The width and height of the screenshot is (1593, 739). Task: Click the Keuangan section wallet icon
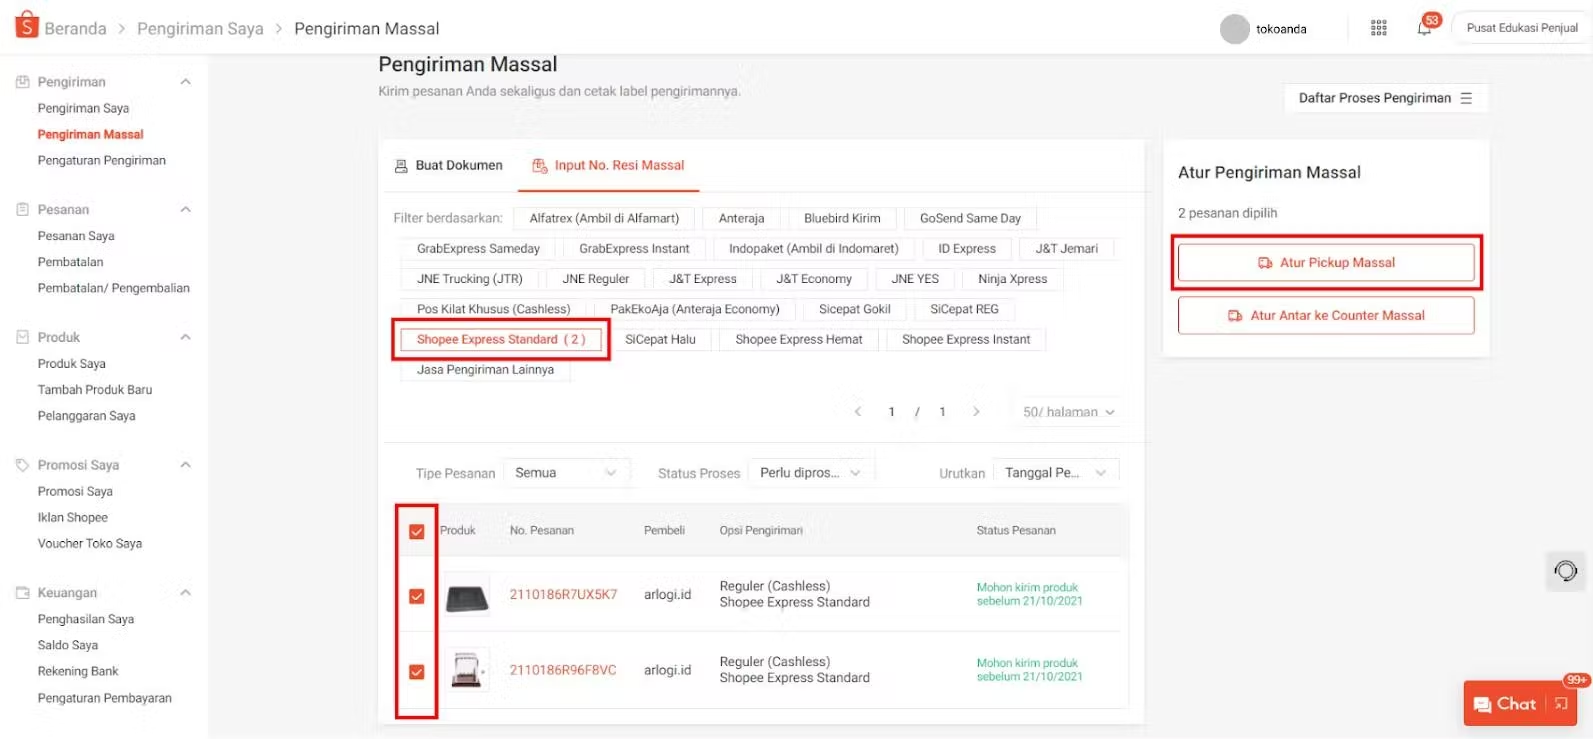click(22, 593)
